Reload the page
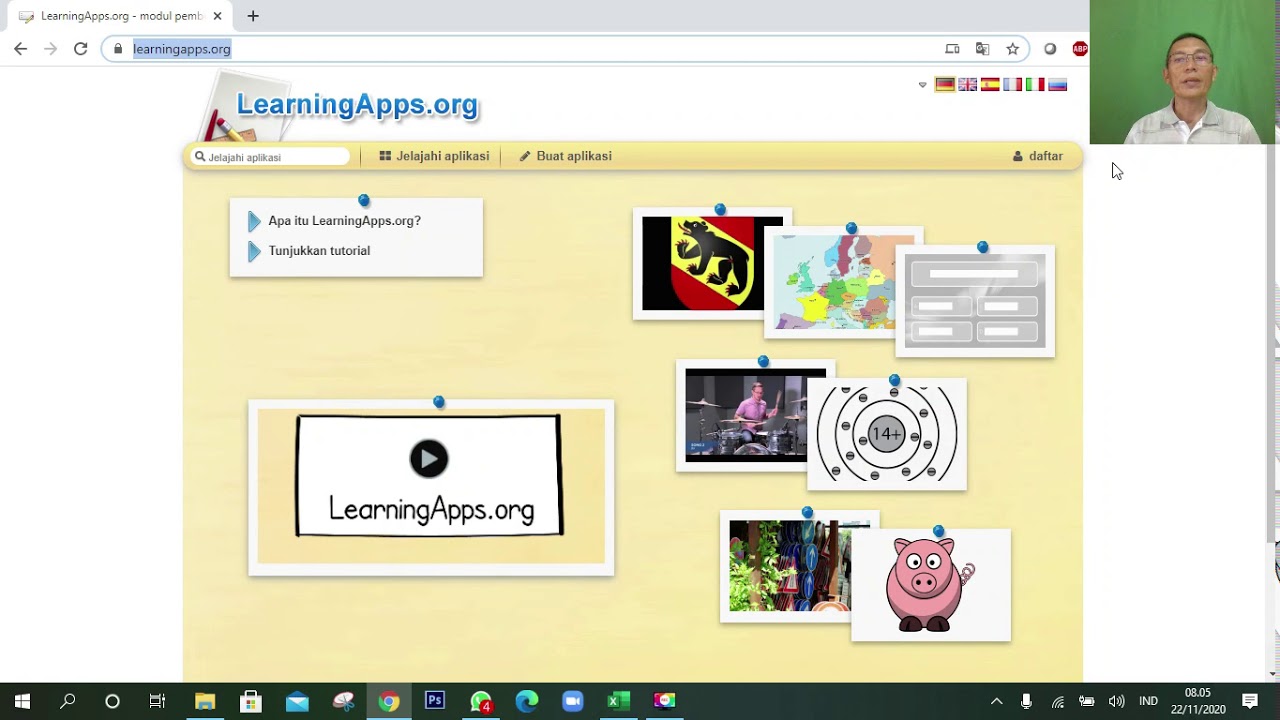This screenshot has height=720, width=1280. 80,49
